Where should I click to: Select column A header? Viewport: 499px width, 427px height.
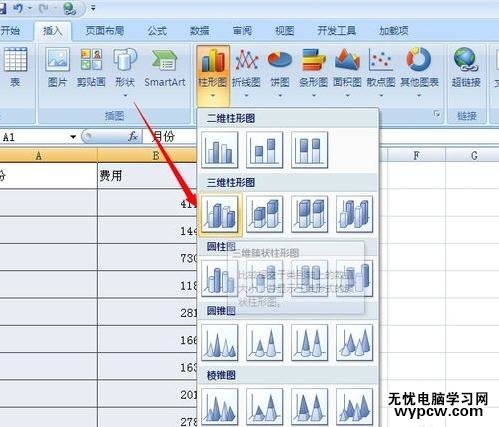click(x=48, y=155)
